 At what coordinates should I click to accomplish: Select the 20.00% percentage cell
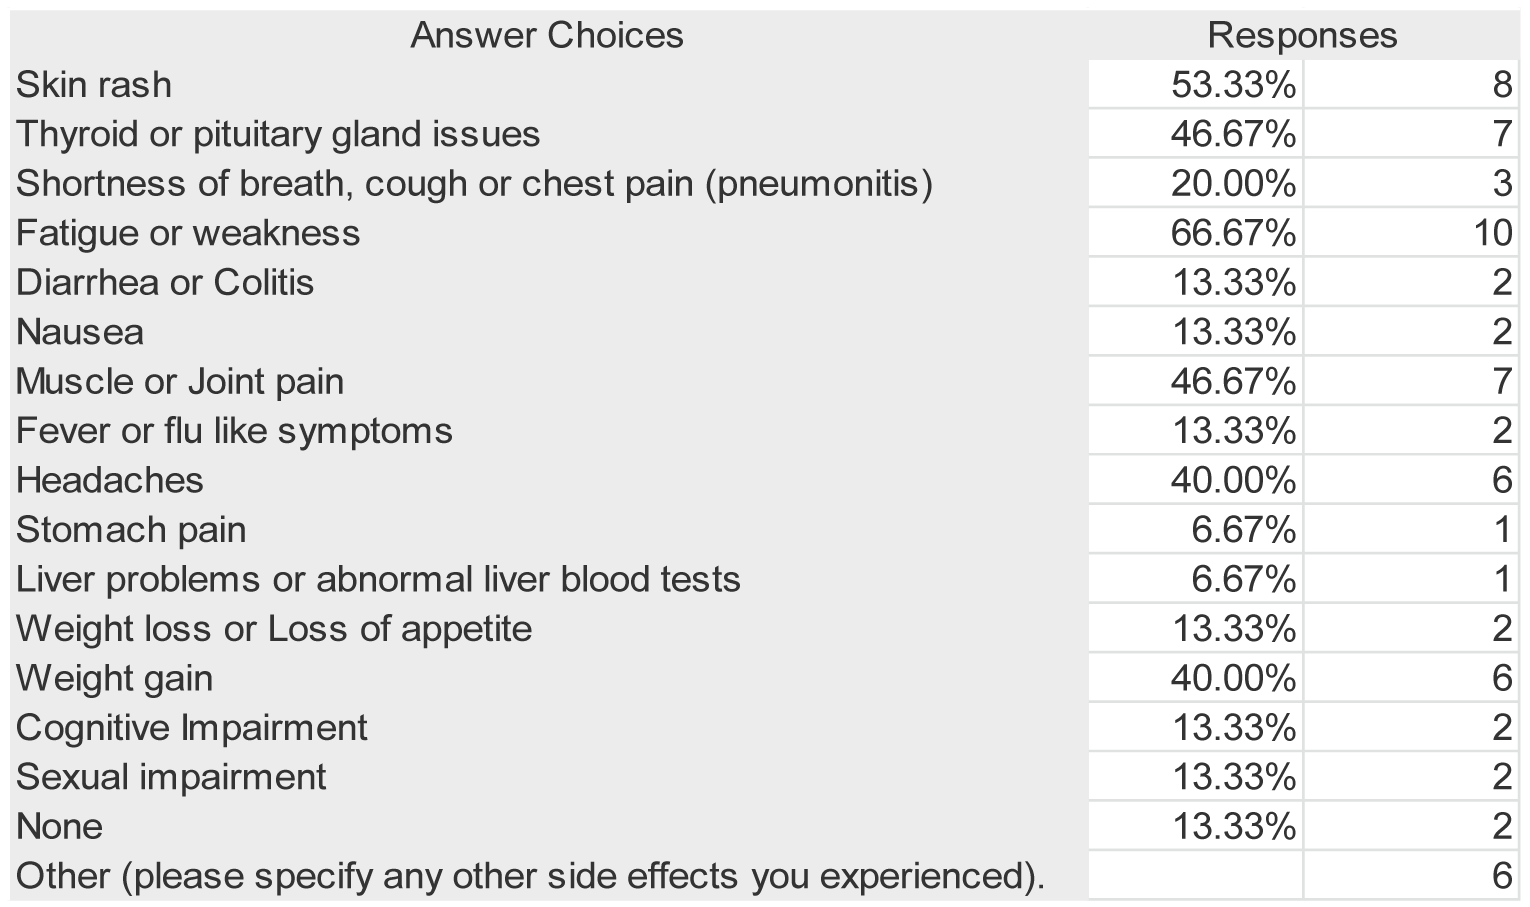coord(1233,183)
